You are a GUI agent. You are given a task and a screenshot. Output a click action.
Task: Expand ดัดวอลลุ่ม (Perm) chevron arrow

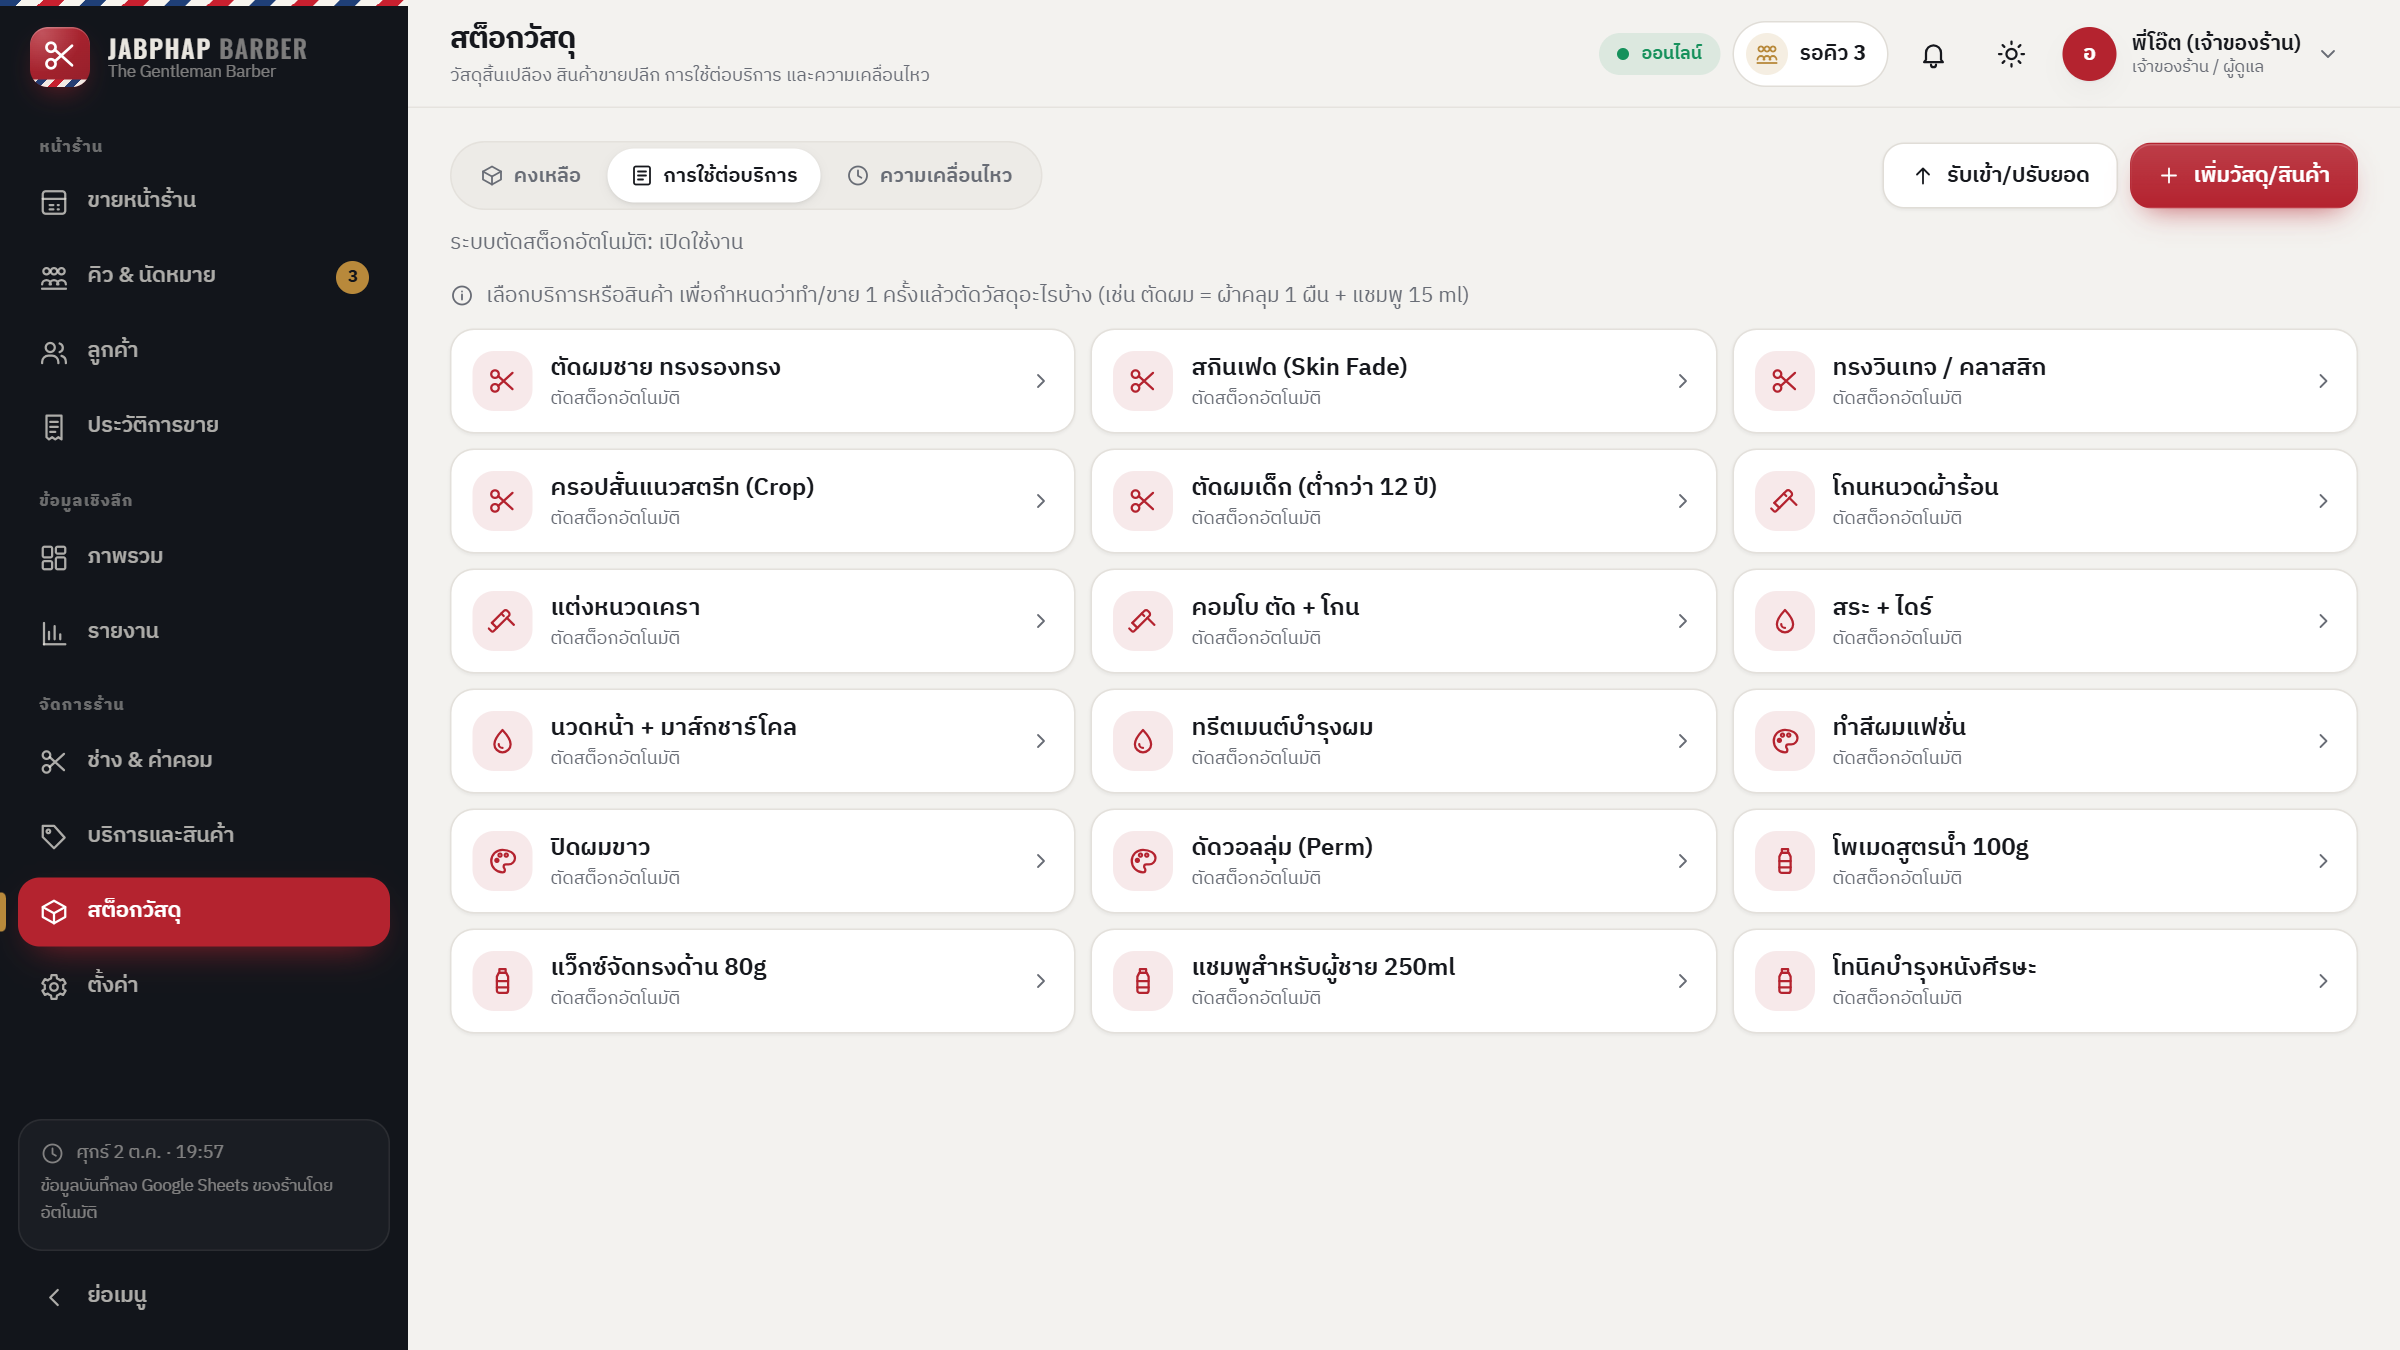coord(1683,861)
